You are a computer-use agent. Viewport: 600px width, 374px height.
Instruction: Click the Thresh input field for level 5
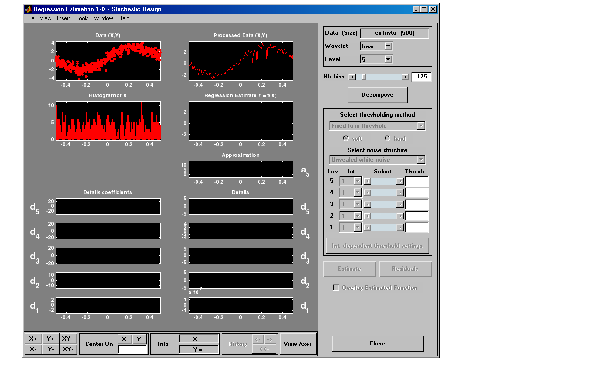coord(417,181)
